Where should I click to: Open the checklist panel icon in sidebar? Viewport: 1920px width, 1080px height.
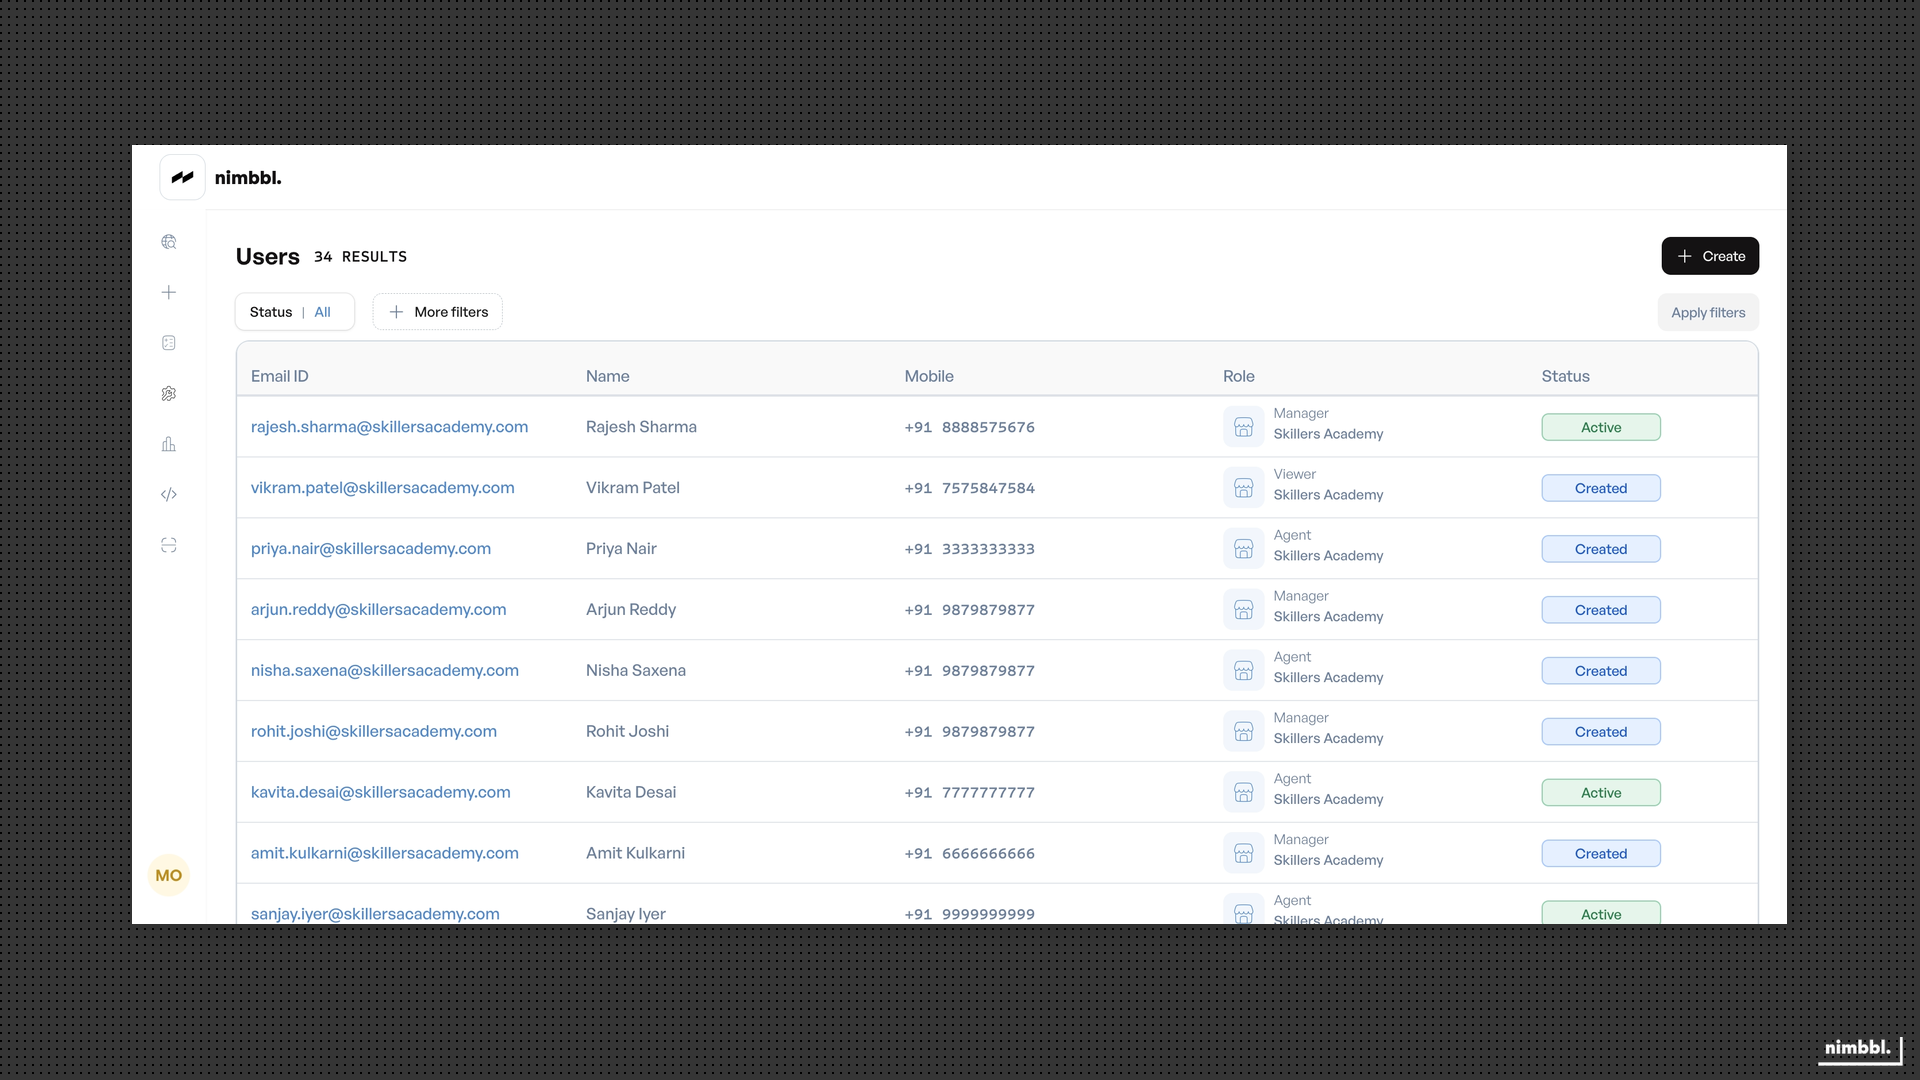(x=169, y=342)
